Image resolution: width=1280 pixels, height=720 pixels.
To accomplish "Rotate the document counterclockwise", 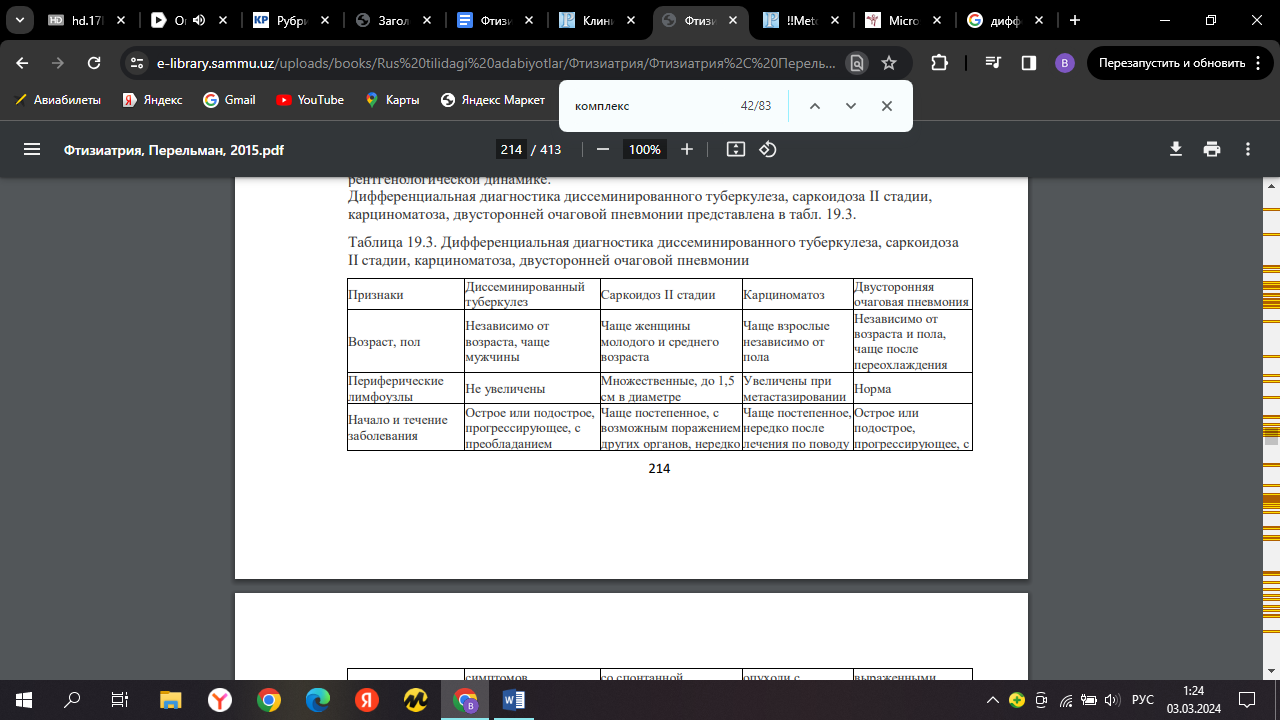I will pos(768,149).
